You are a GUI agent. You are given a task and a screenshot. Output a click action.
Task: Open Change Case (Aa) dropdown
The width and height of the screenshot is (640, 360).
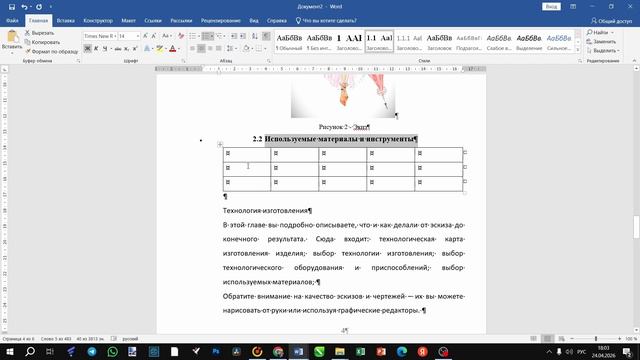tap(167, 36)
